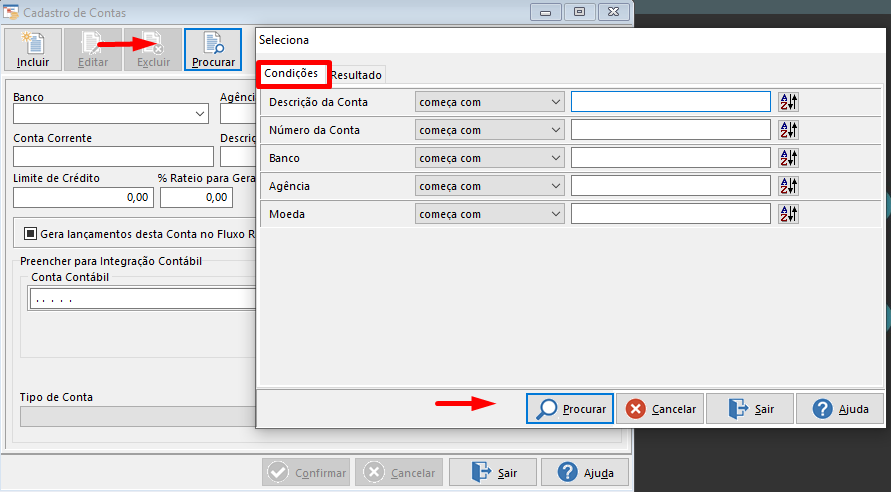This screenshot has height=492, width=891.
Task: Click Ajuda button in Cadastro de Contas window
Action: 585,473
